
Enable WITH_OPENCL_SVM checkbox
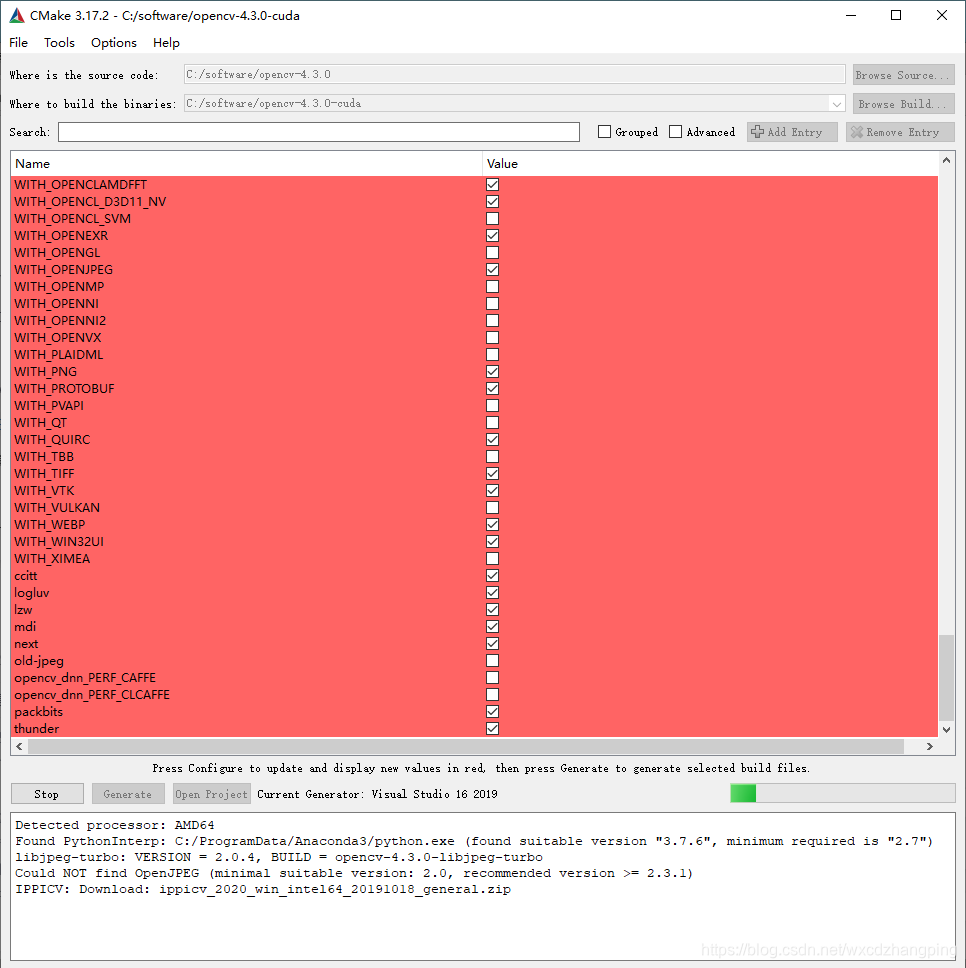pos(493,219)
